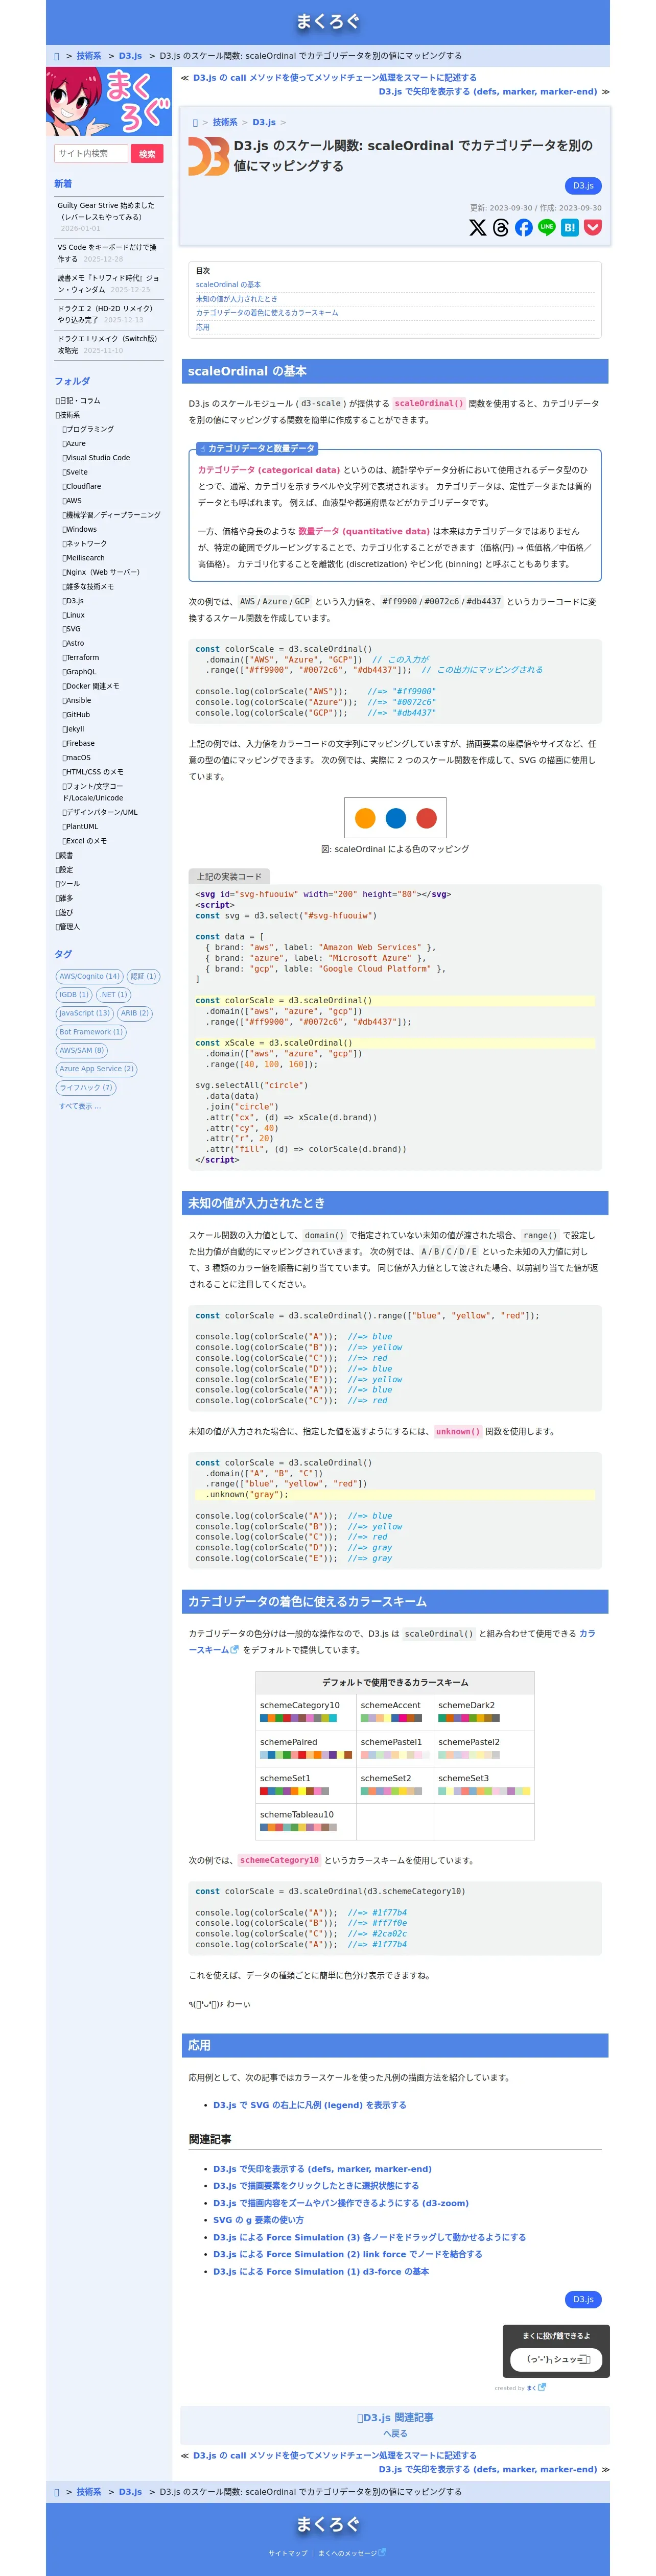The height and width of the screenshot is (2576, 656).
Task: Bookmark article with Hatena B! icon
Action: 570,227
